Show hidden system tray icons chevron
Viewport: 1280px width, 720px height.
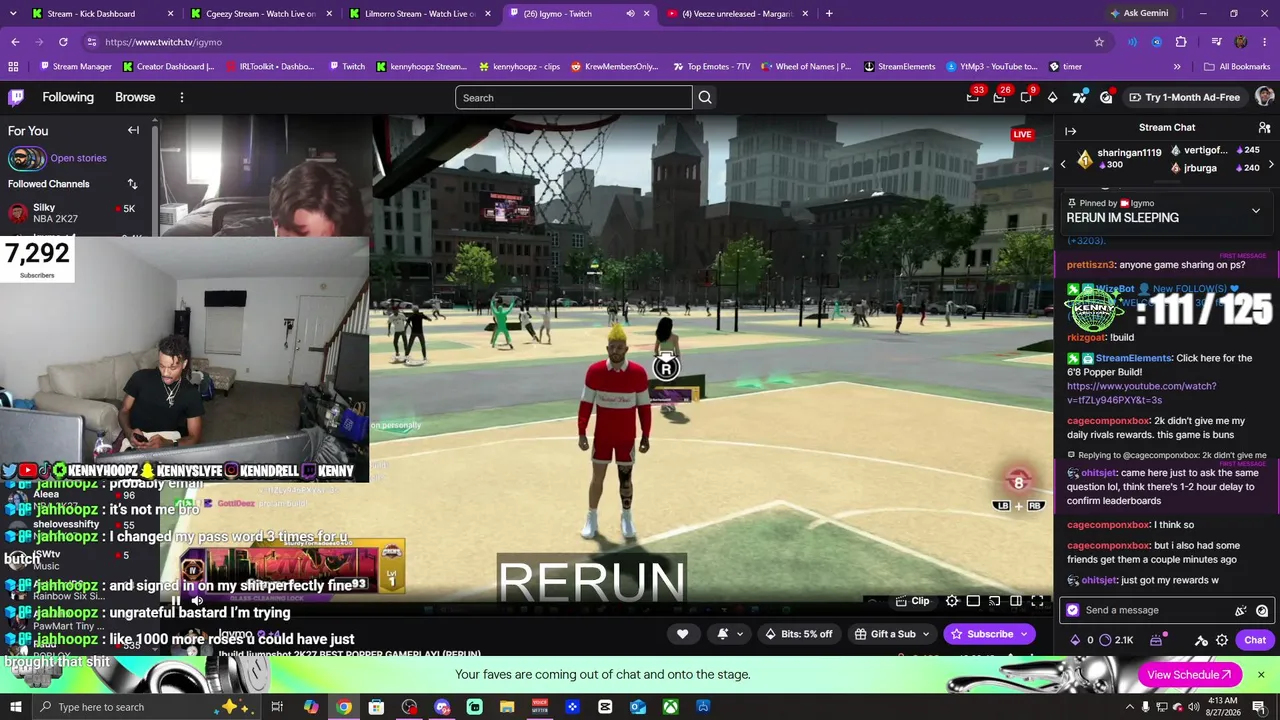[1130, 707]
